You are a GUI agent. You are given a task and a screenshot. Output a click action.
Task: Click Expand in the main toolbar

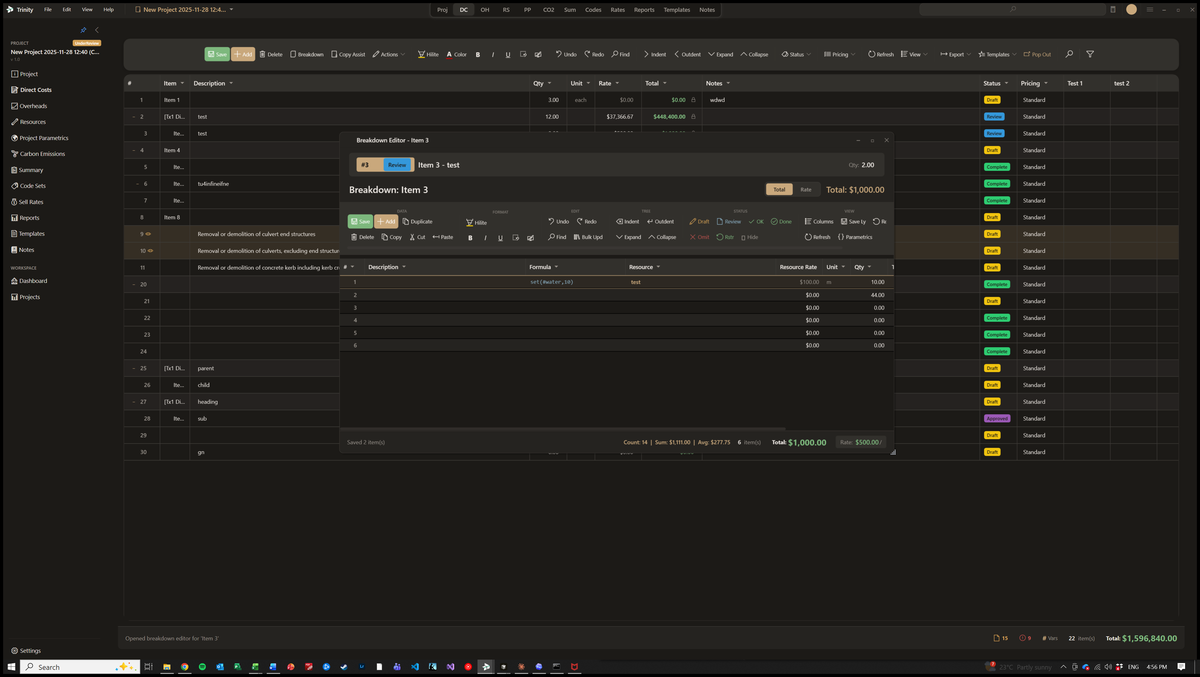(x=721, y=54)
